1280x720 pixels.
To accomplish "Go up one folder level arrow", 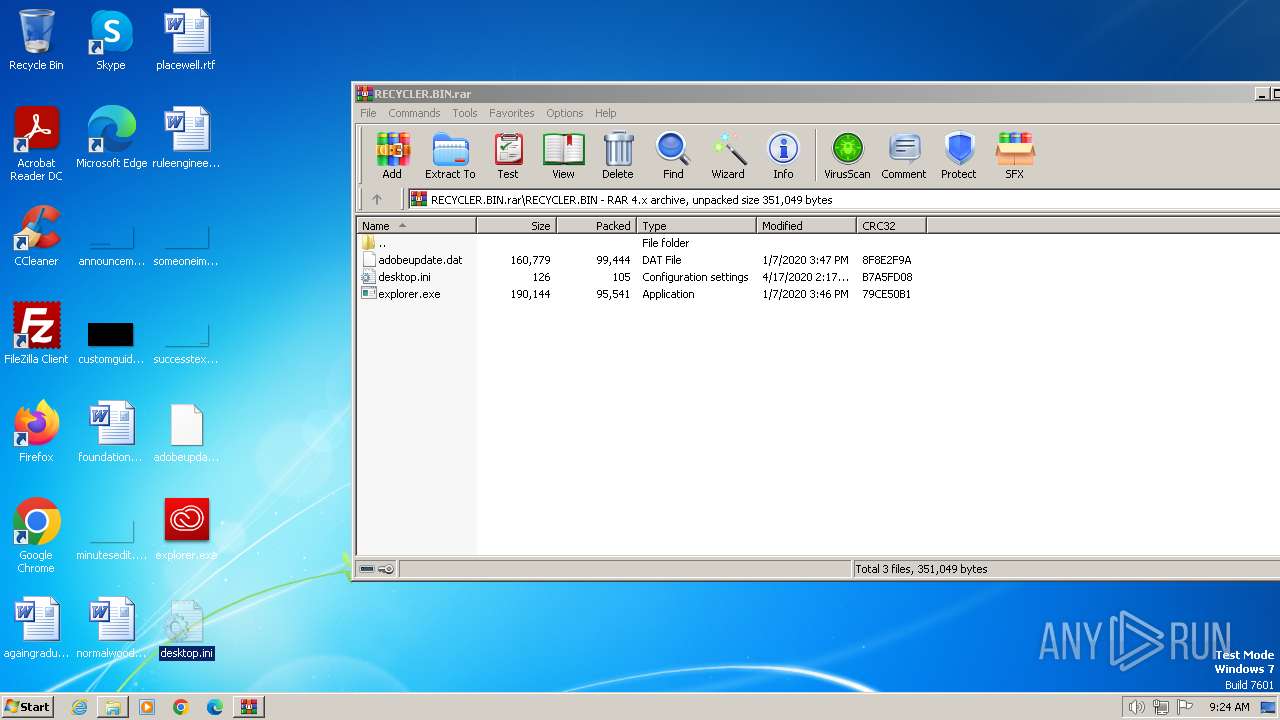I will tap(377, 199).
